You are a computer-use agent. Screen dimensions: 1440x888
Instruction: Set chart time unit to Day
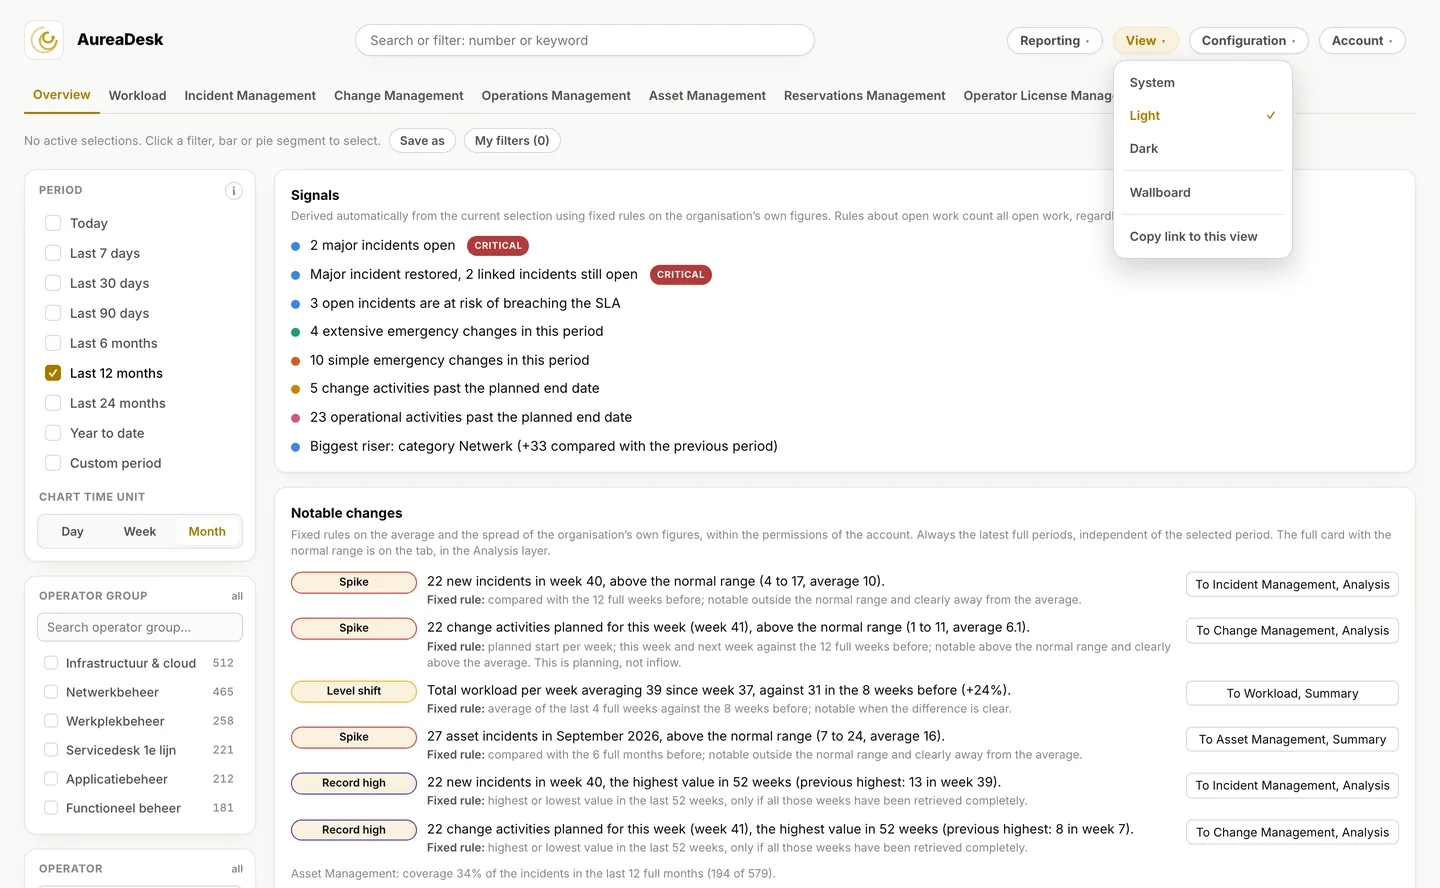pyautogui.click(x=72, y=532)
